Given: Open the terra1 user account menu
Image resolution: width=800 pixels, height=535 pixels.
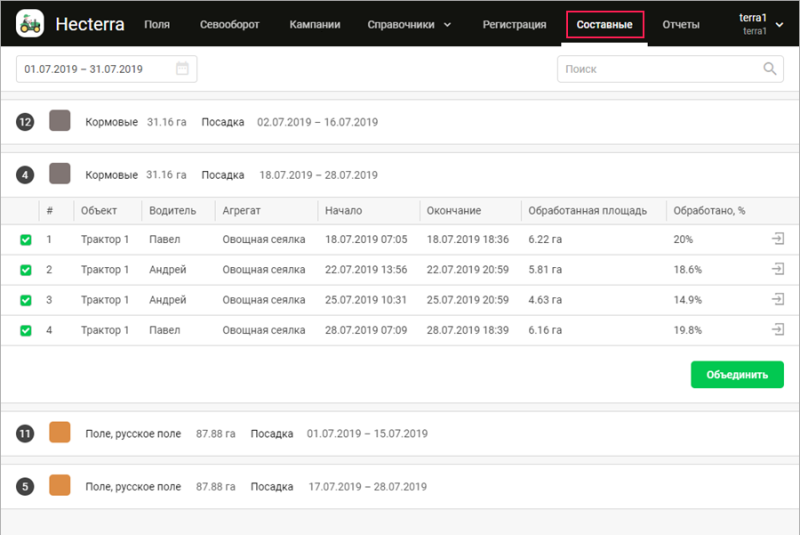Looking at the screenshot, I should pos(760,24).
